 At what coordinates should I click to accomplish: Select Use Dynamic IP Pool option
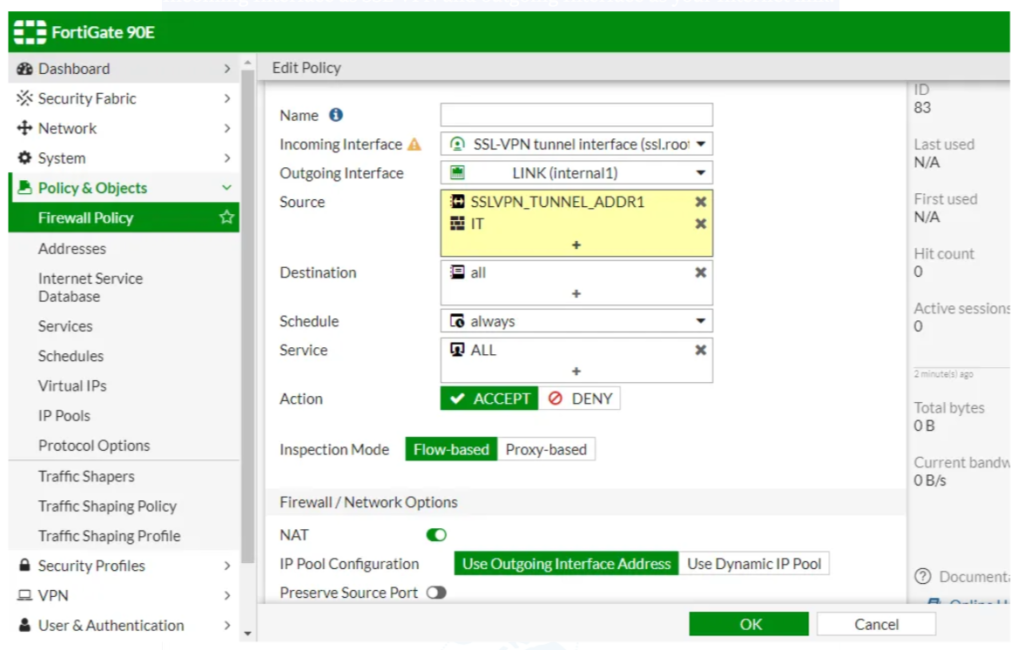click(754, 564)
